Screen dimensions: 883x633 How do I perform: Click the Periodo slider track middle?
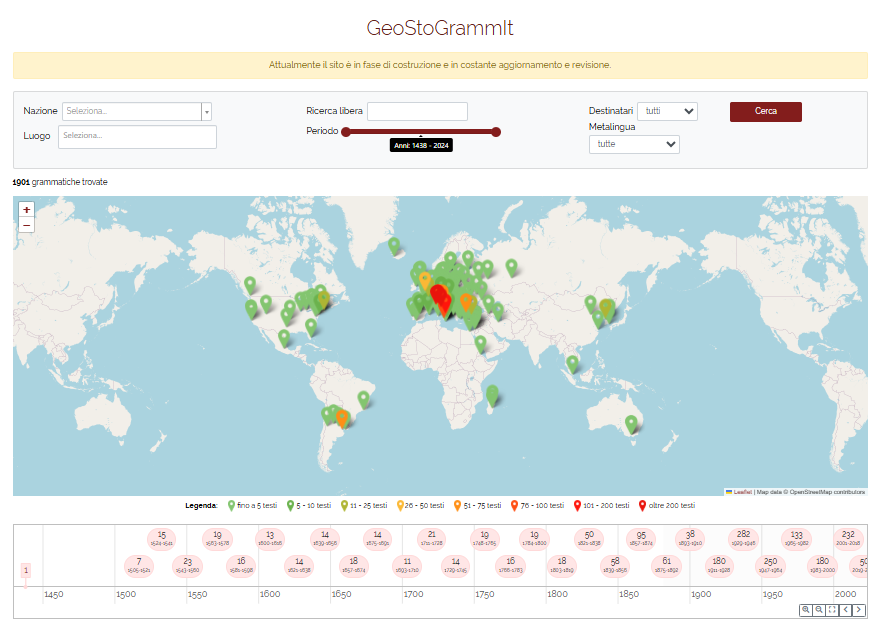tap(421, 132)
